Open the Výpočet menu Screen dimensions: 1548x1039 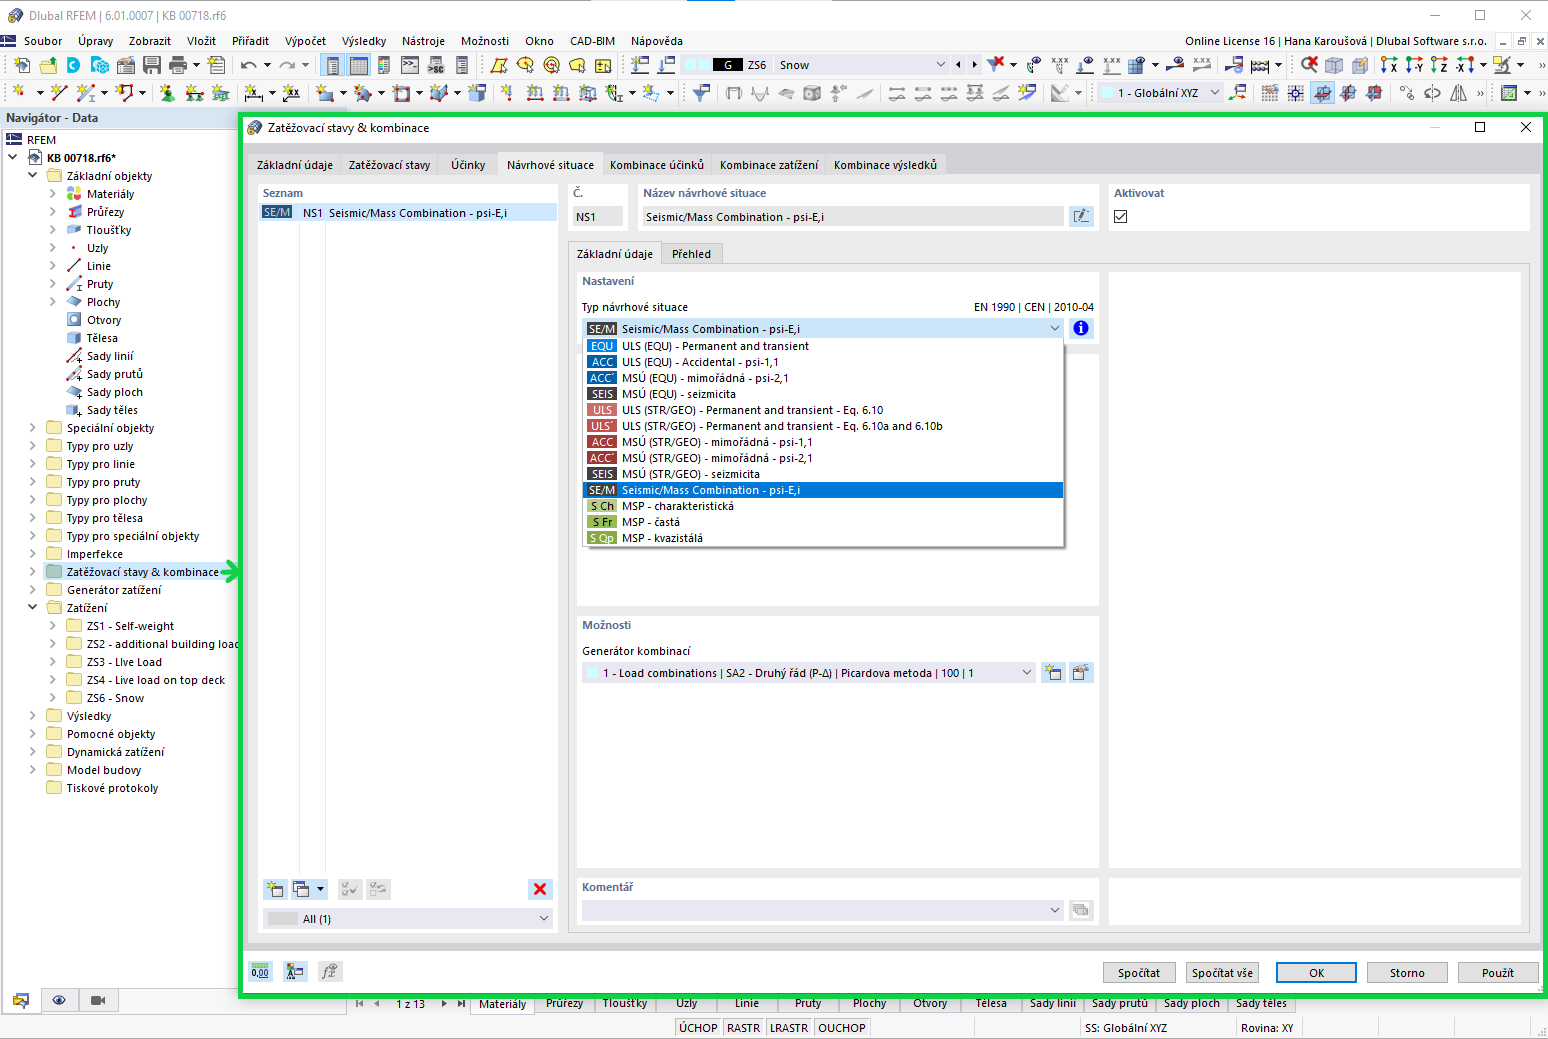coord(305,41)
